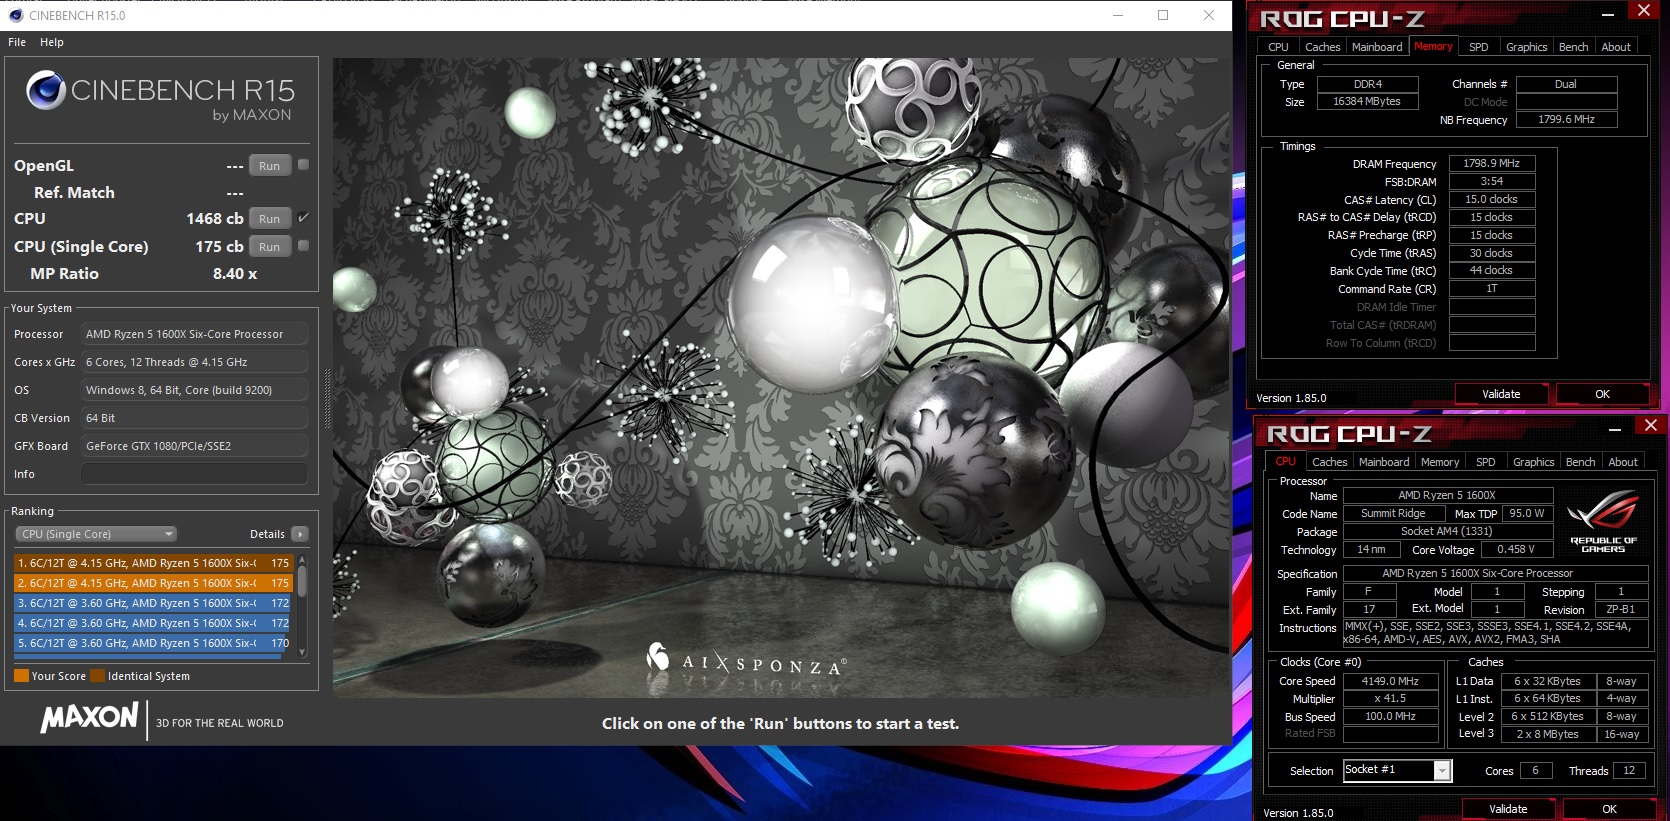Select Graphics tab in lower CPU-Z window
Screen dimensions: 1670x821
[1533, 462]
